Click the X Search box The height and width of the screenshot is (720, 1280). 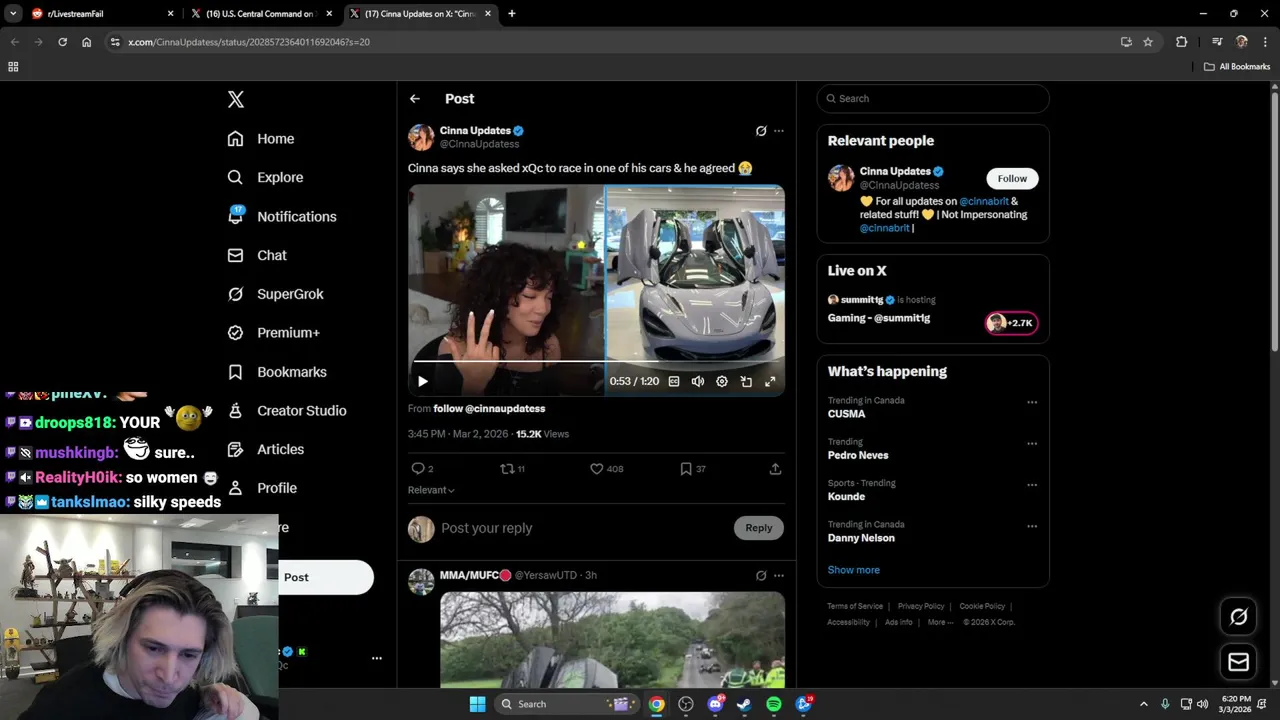point(933,99)
